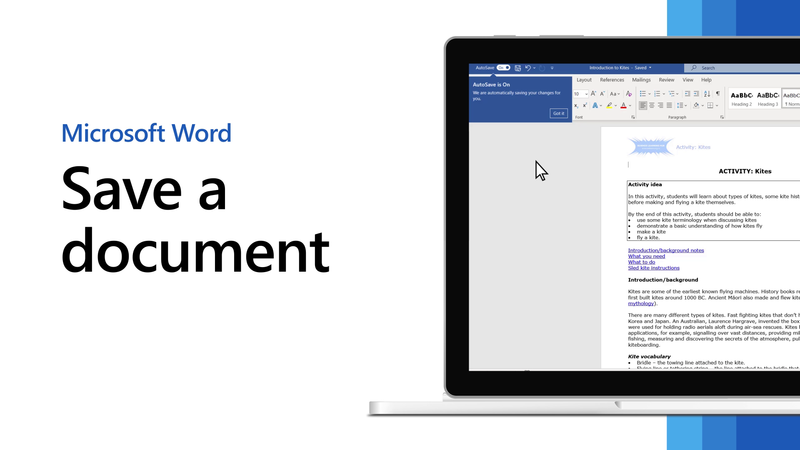
Task: Toggle superscript formatting
Action: tap(583, 105)
